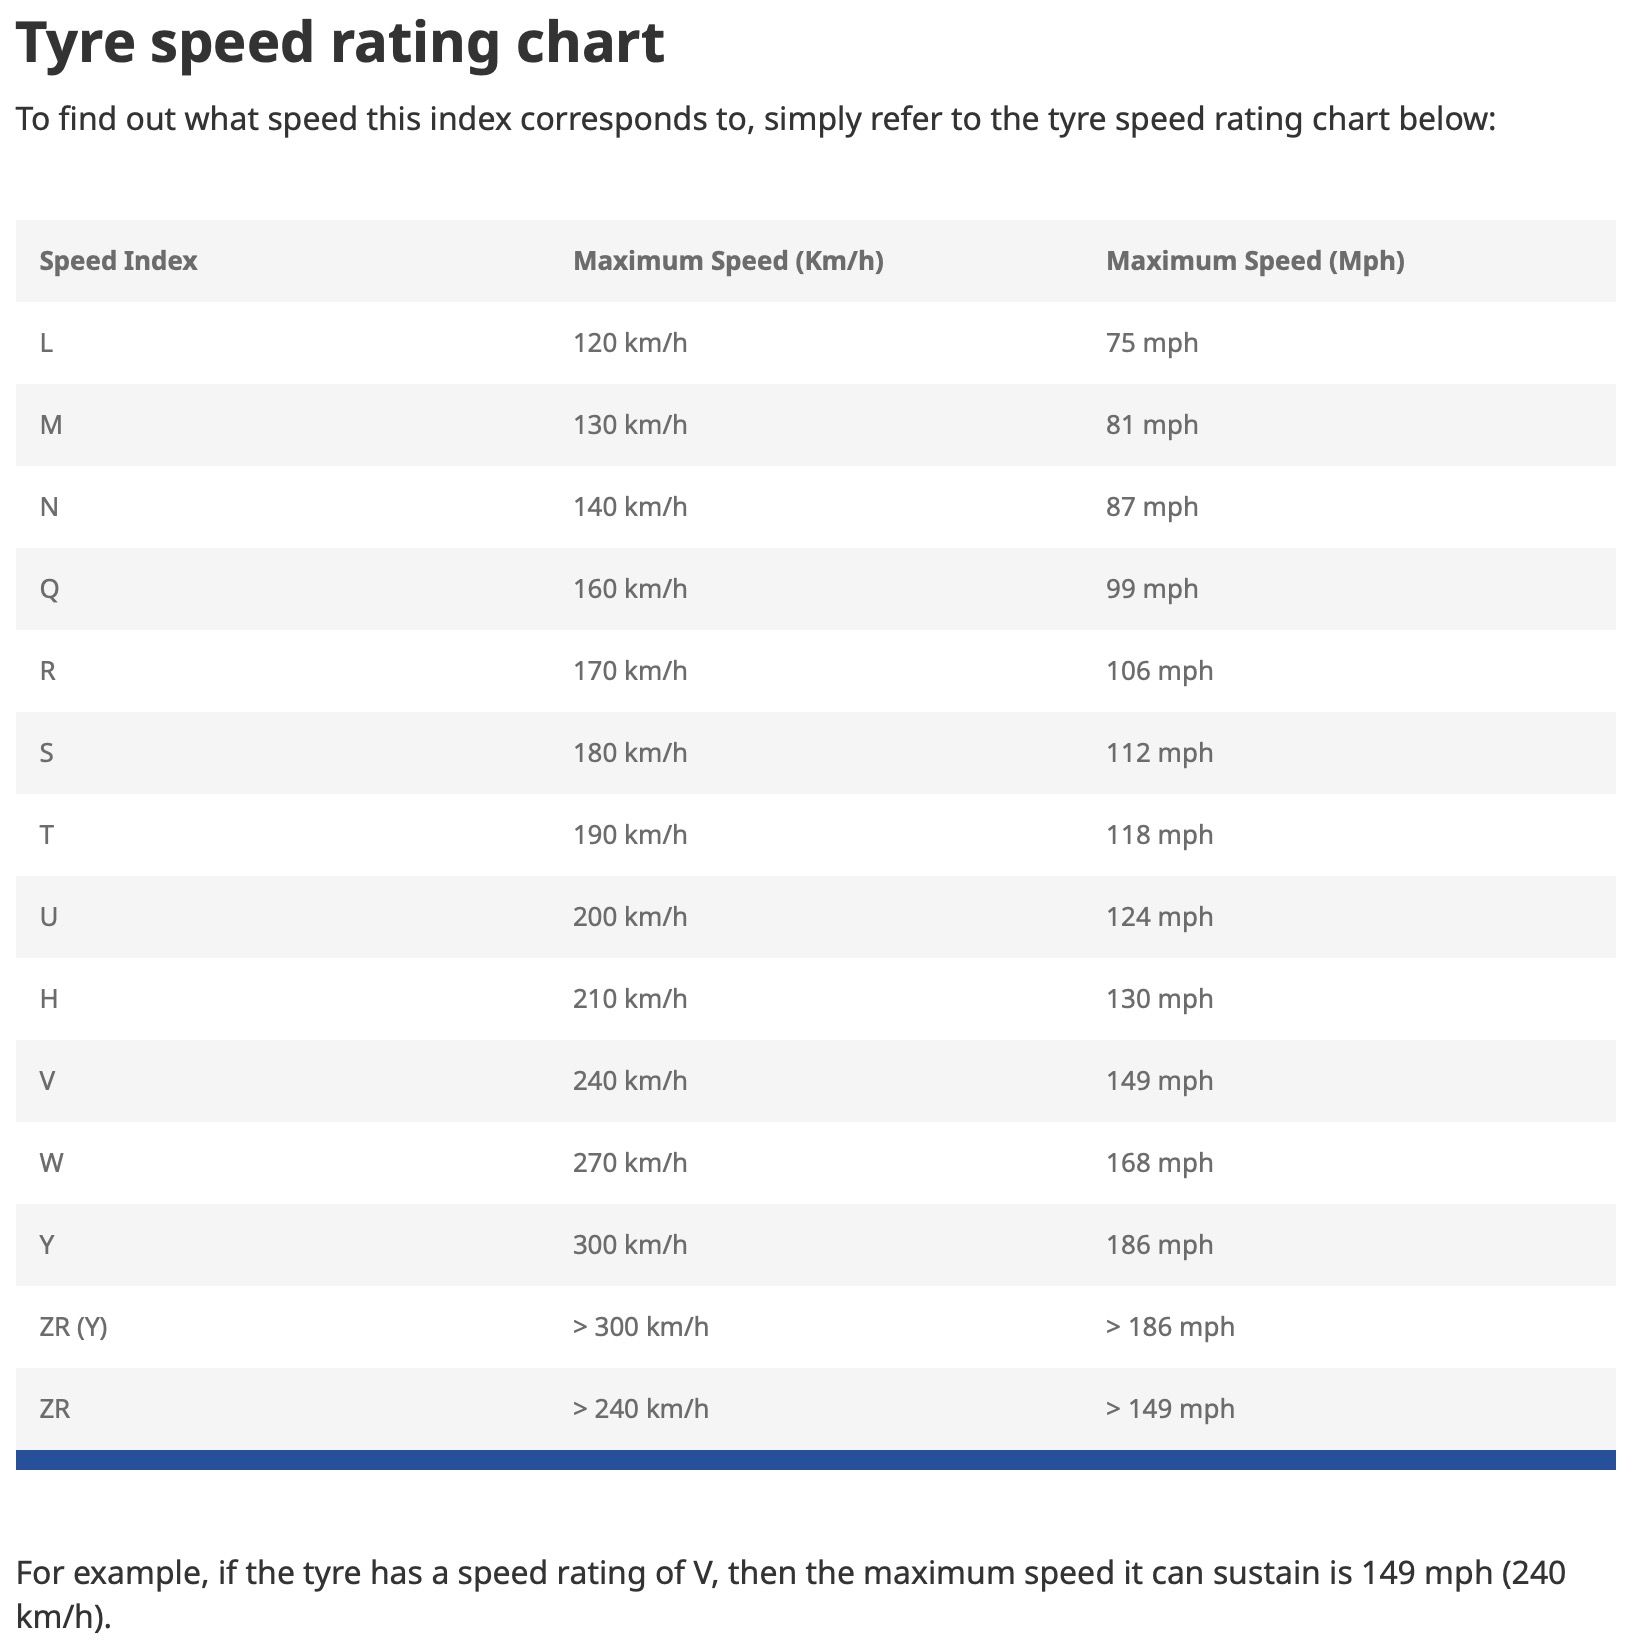Click the '130 mph' cell
This screenshot has width=1638, height=1650.
coord(1159,999)
